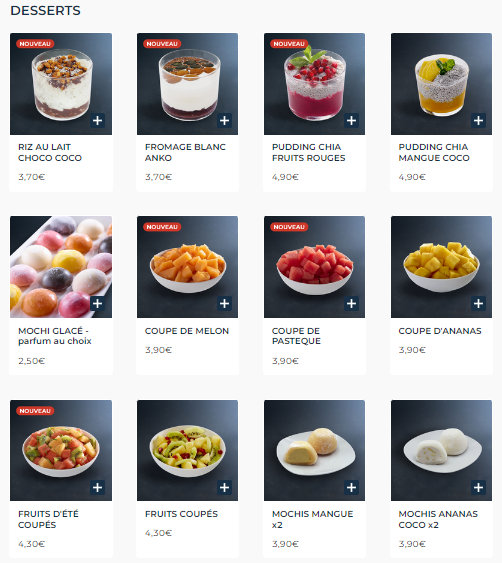Viewport: 502px width, 563px height.
Task: Add Fruits Coupés with plus icon
Action: click(224, 488)
